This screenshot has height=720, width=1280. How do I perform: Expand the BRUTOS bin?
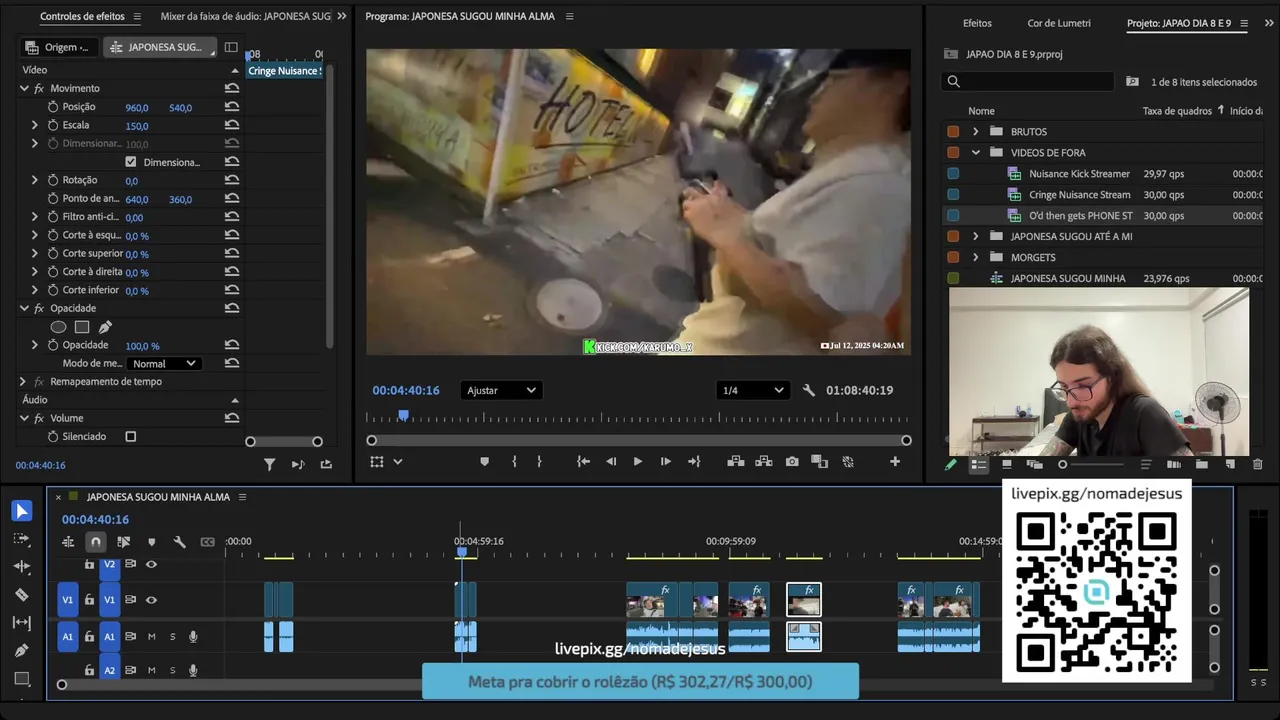(976, 132)
